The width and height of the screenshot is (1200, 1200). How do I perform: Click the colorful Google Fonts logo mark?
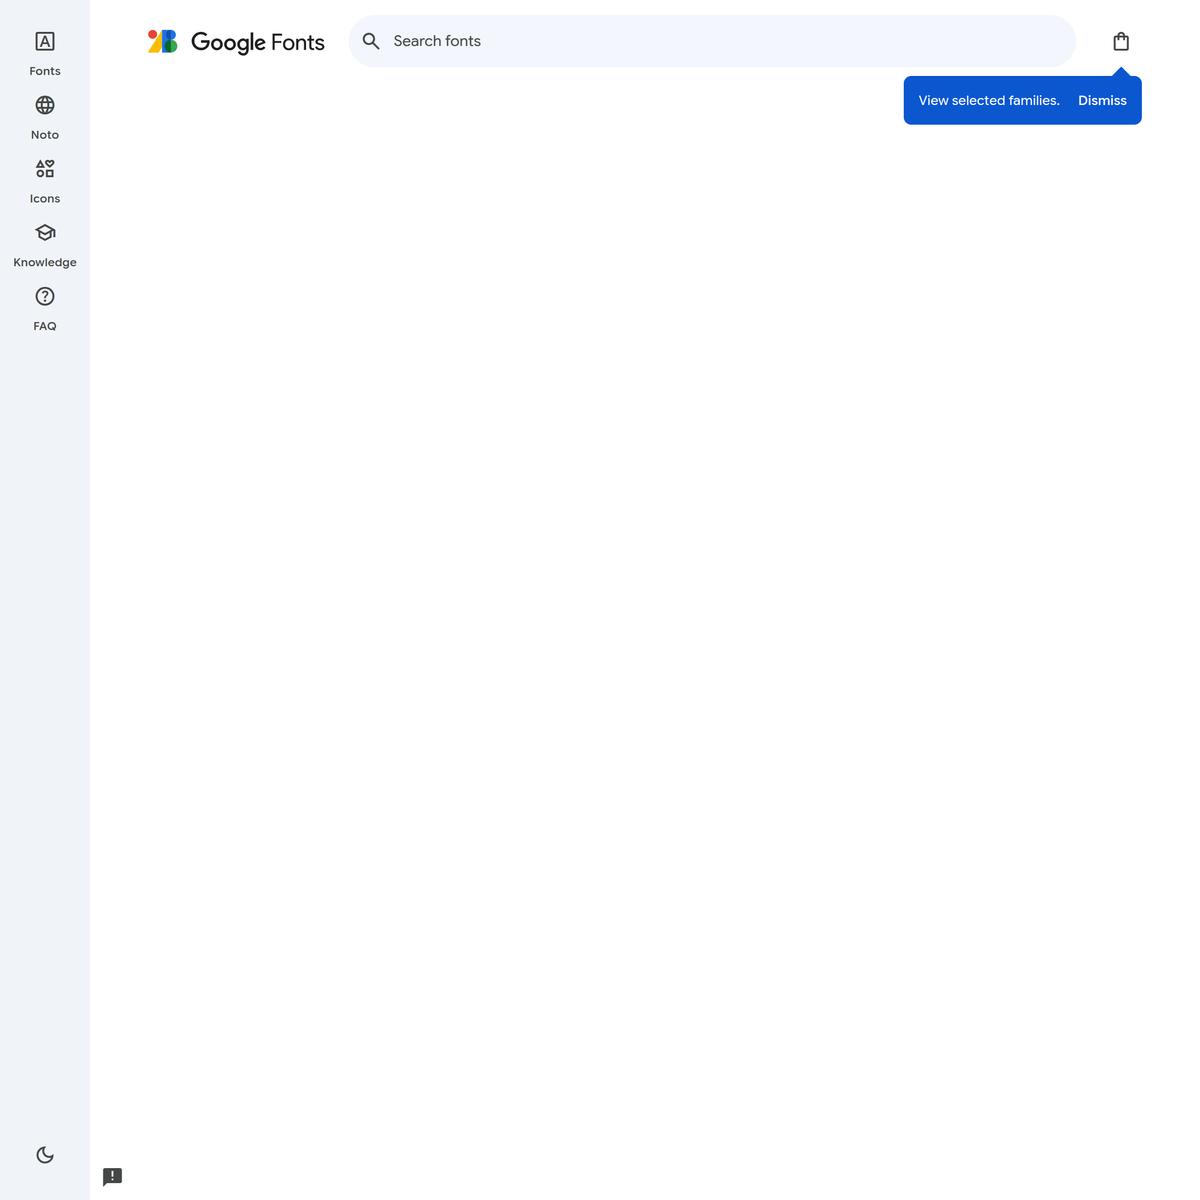pos(162,41)
